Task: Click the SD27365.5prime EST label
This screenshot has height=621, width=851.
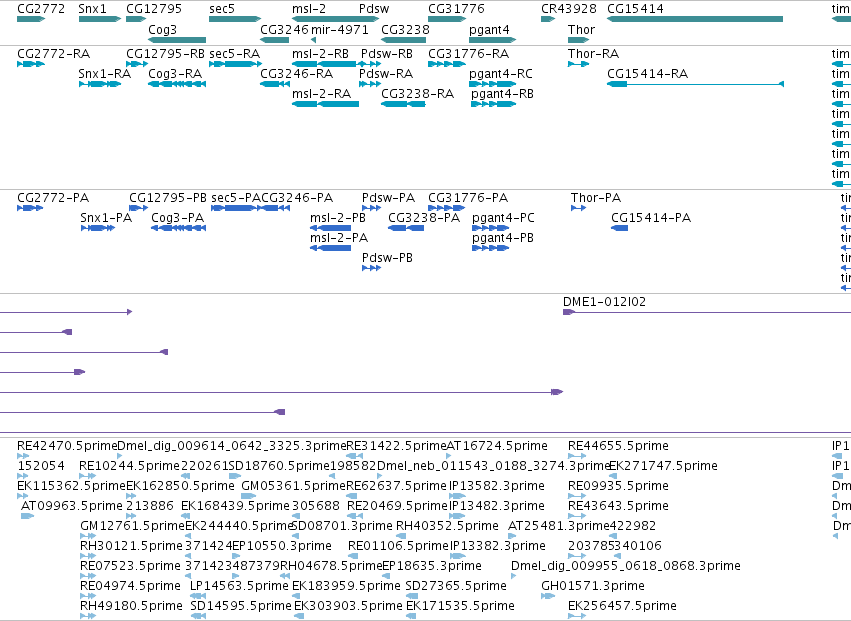Action: (x=456, y=586)
